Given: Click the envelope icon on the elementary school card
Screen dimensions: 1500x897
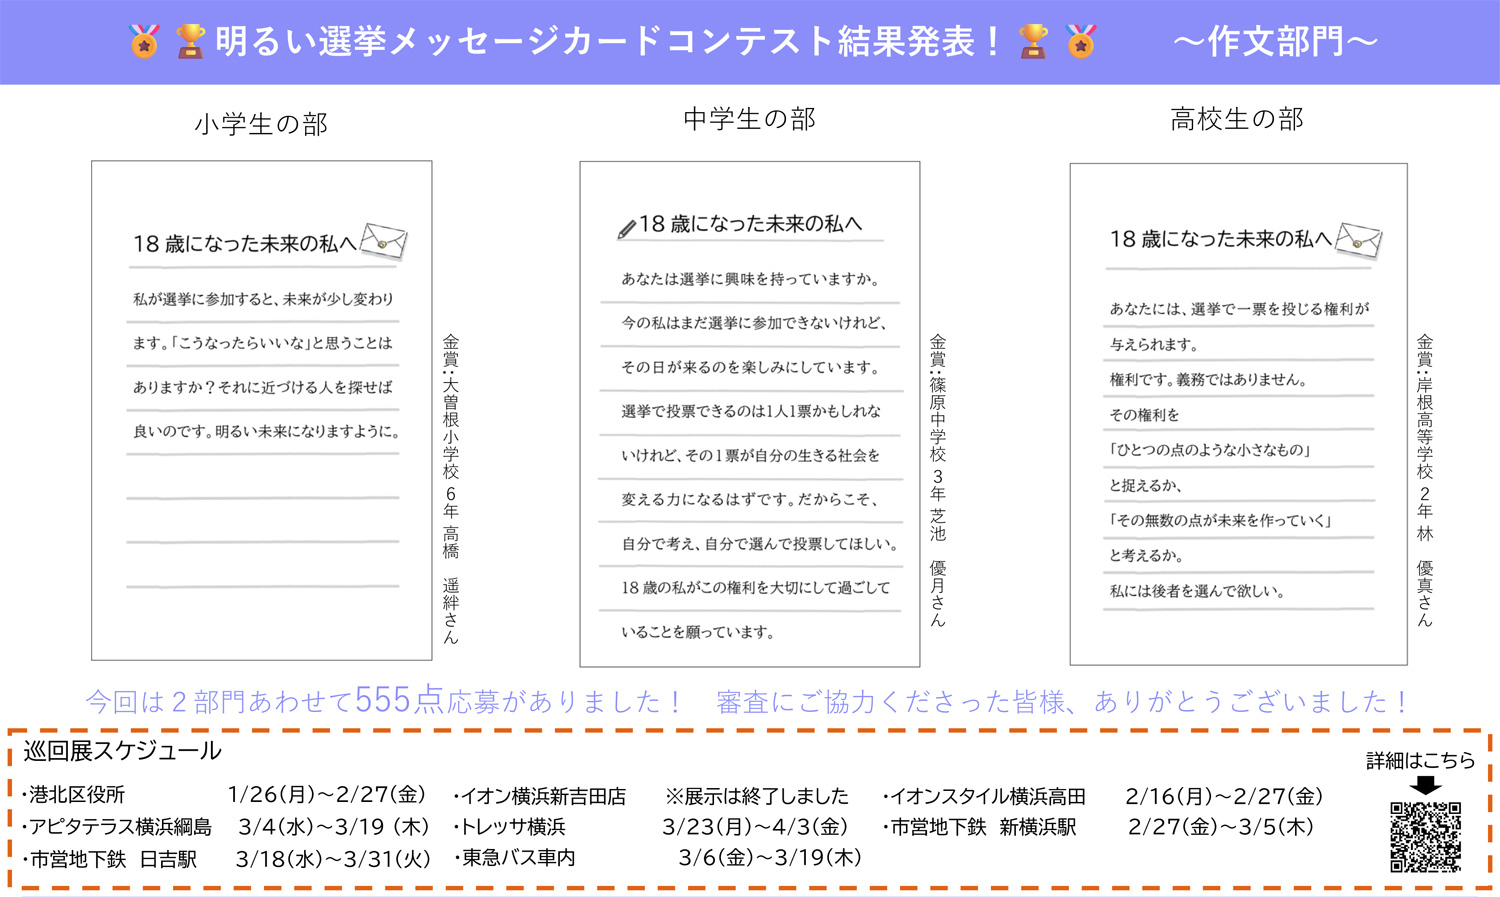Looking at the screenshot, I should (x=383, y=241).
